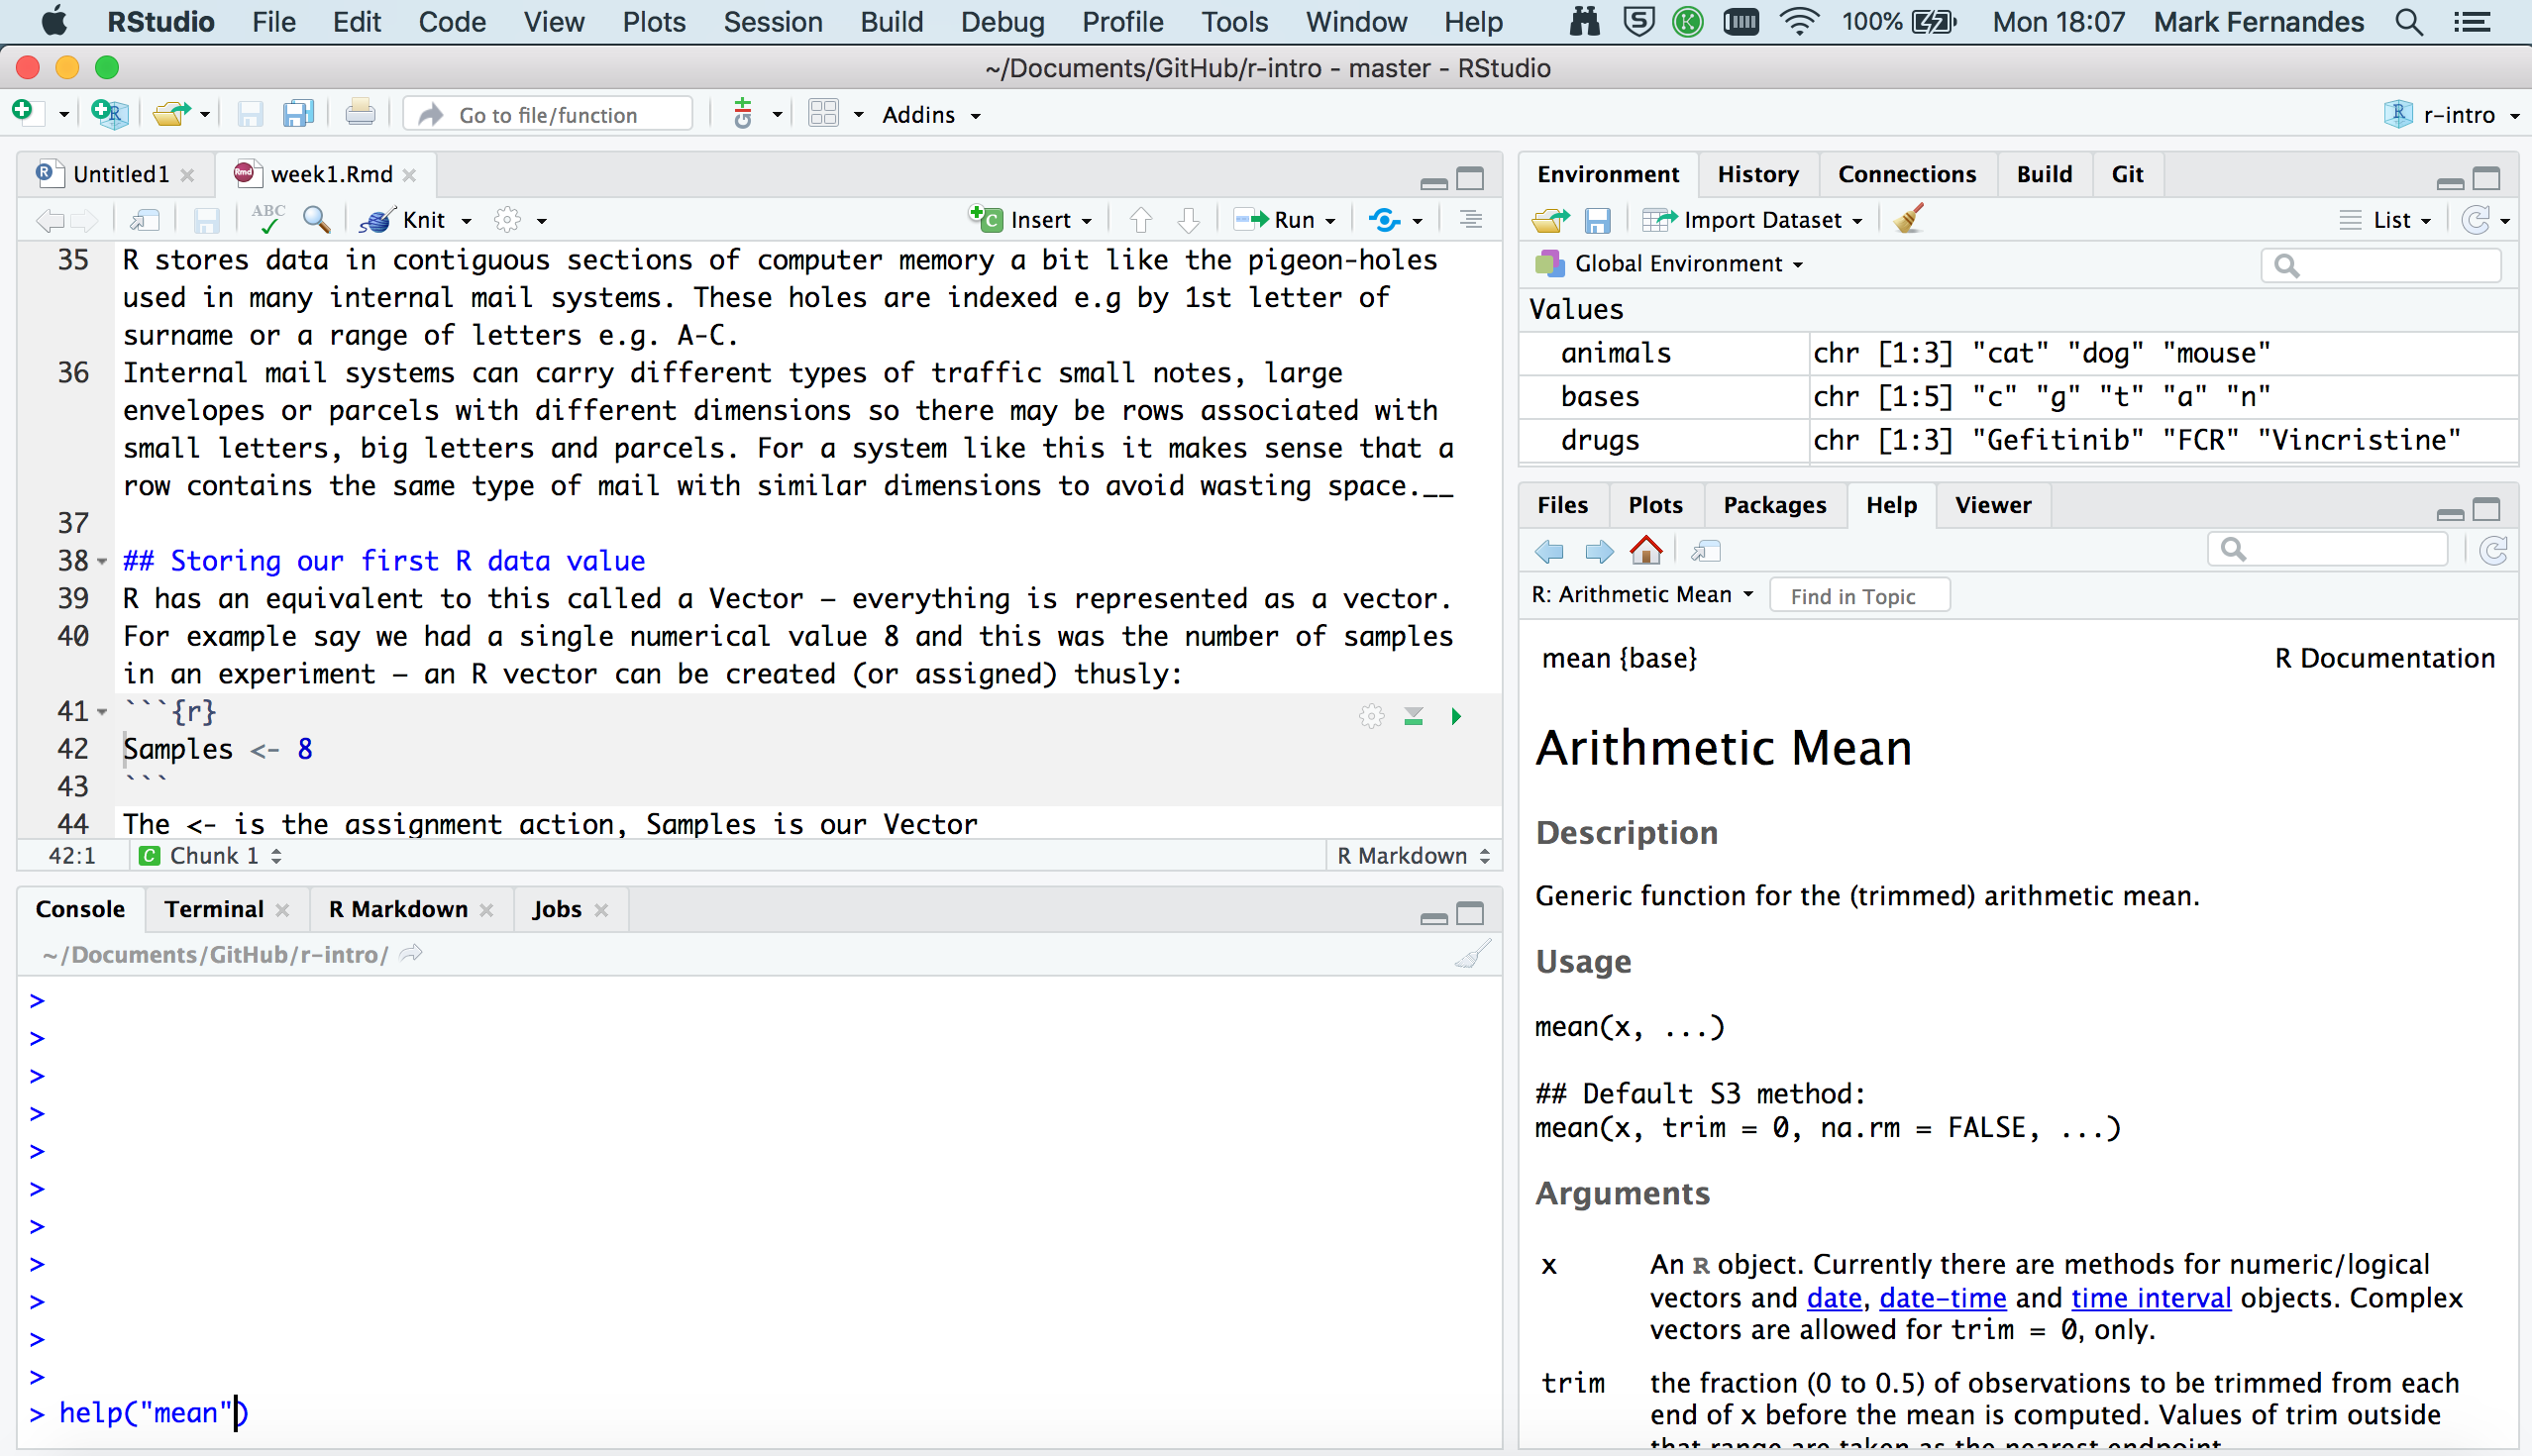Close the week1.Rmd tab
This screenshot has height=1456, width=2532.
point(409,175)
